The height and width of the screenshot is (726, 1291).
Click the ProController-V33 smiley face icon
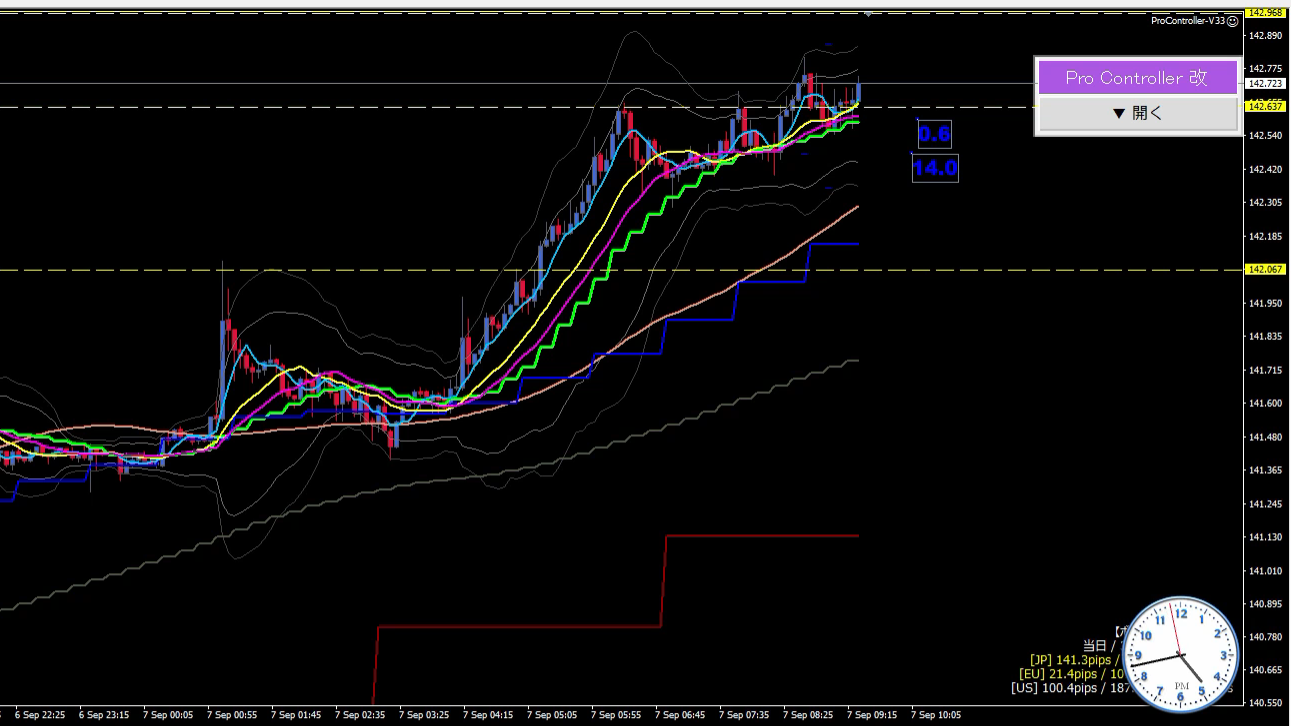pos(1233,20)
